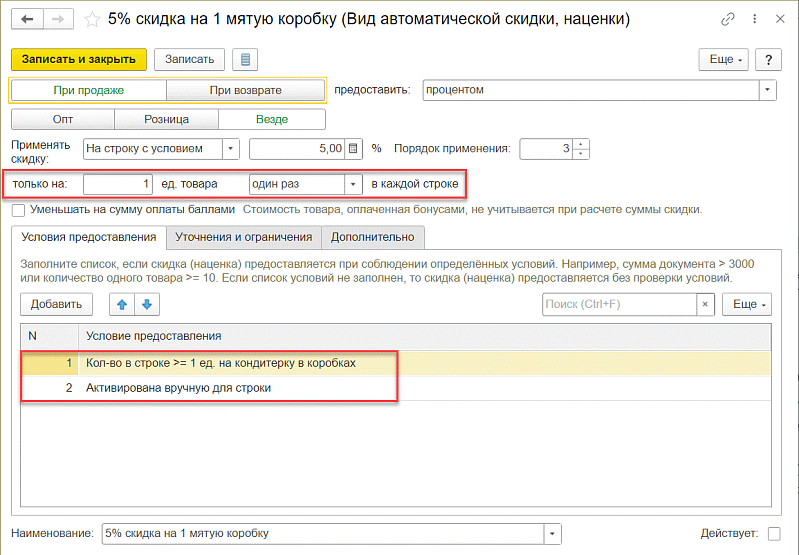The width and height of the screenshot is (799, 555).
Task: Clear the search field with x
Action: pyautogui.click(x=705, y=304)
